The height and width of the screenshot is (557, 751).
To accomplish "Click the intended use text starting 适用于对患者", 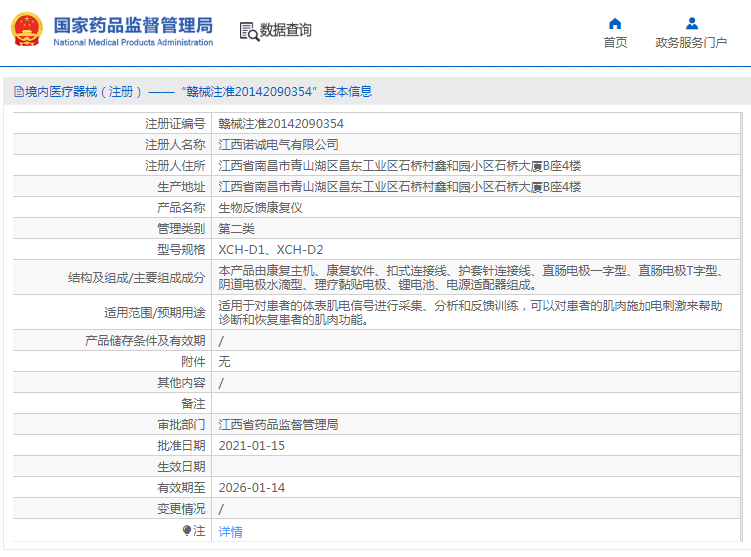I will pyautogui.click(x=470, y=313).
